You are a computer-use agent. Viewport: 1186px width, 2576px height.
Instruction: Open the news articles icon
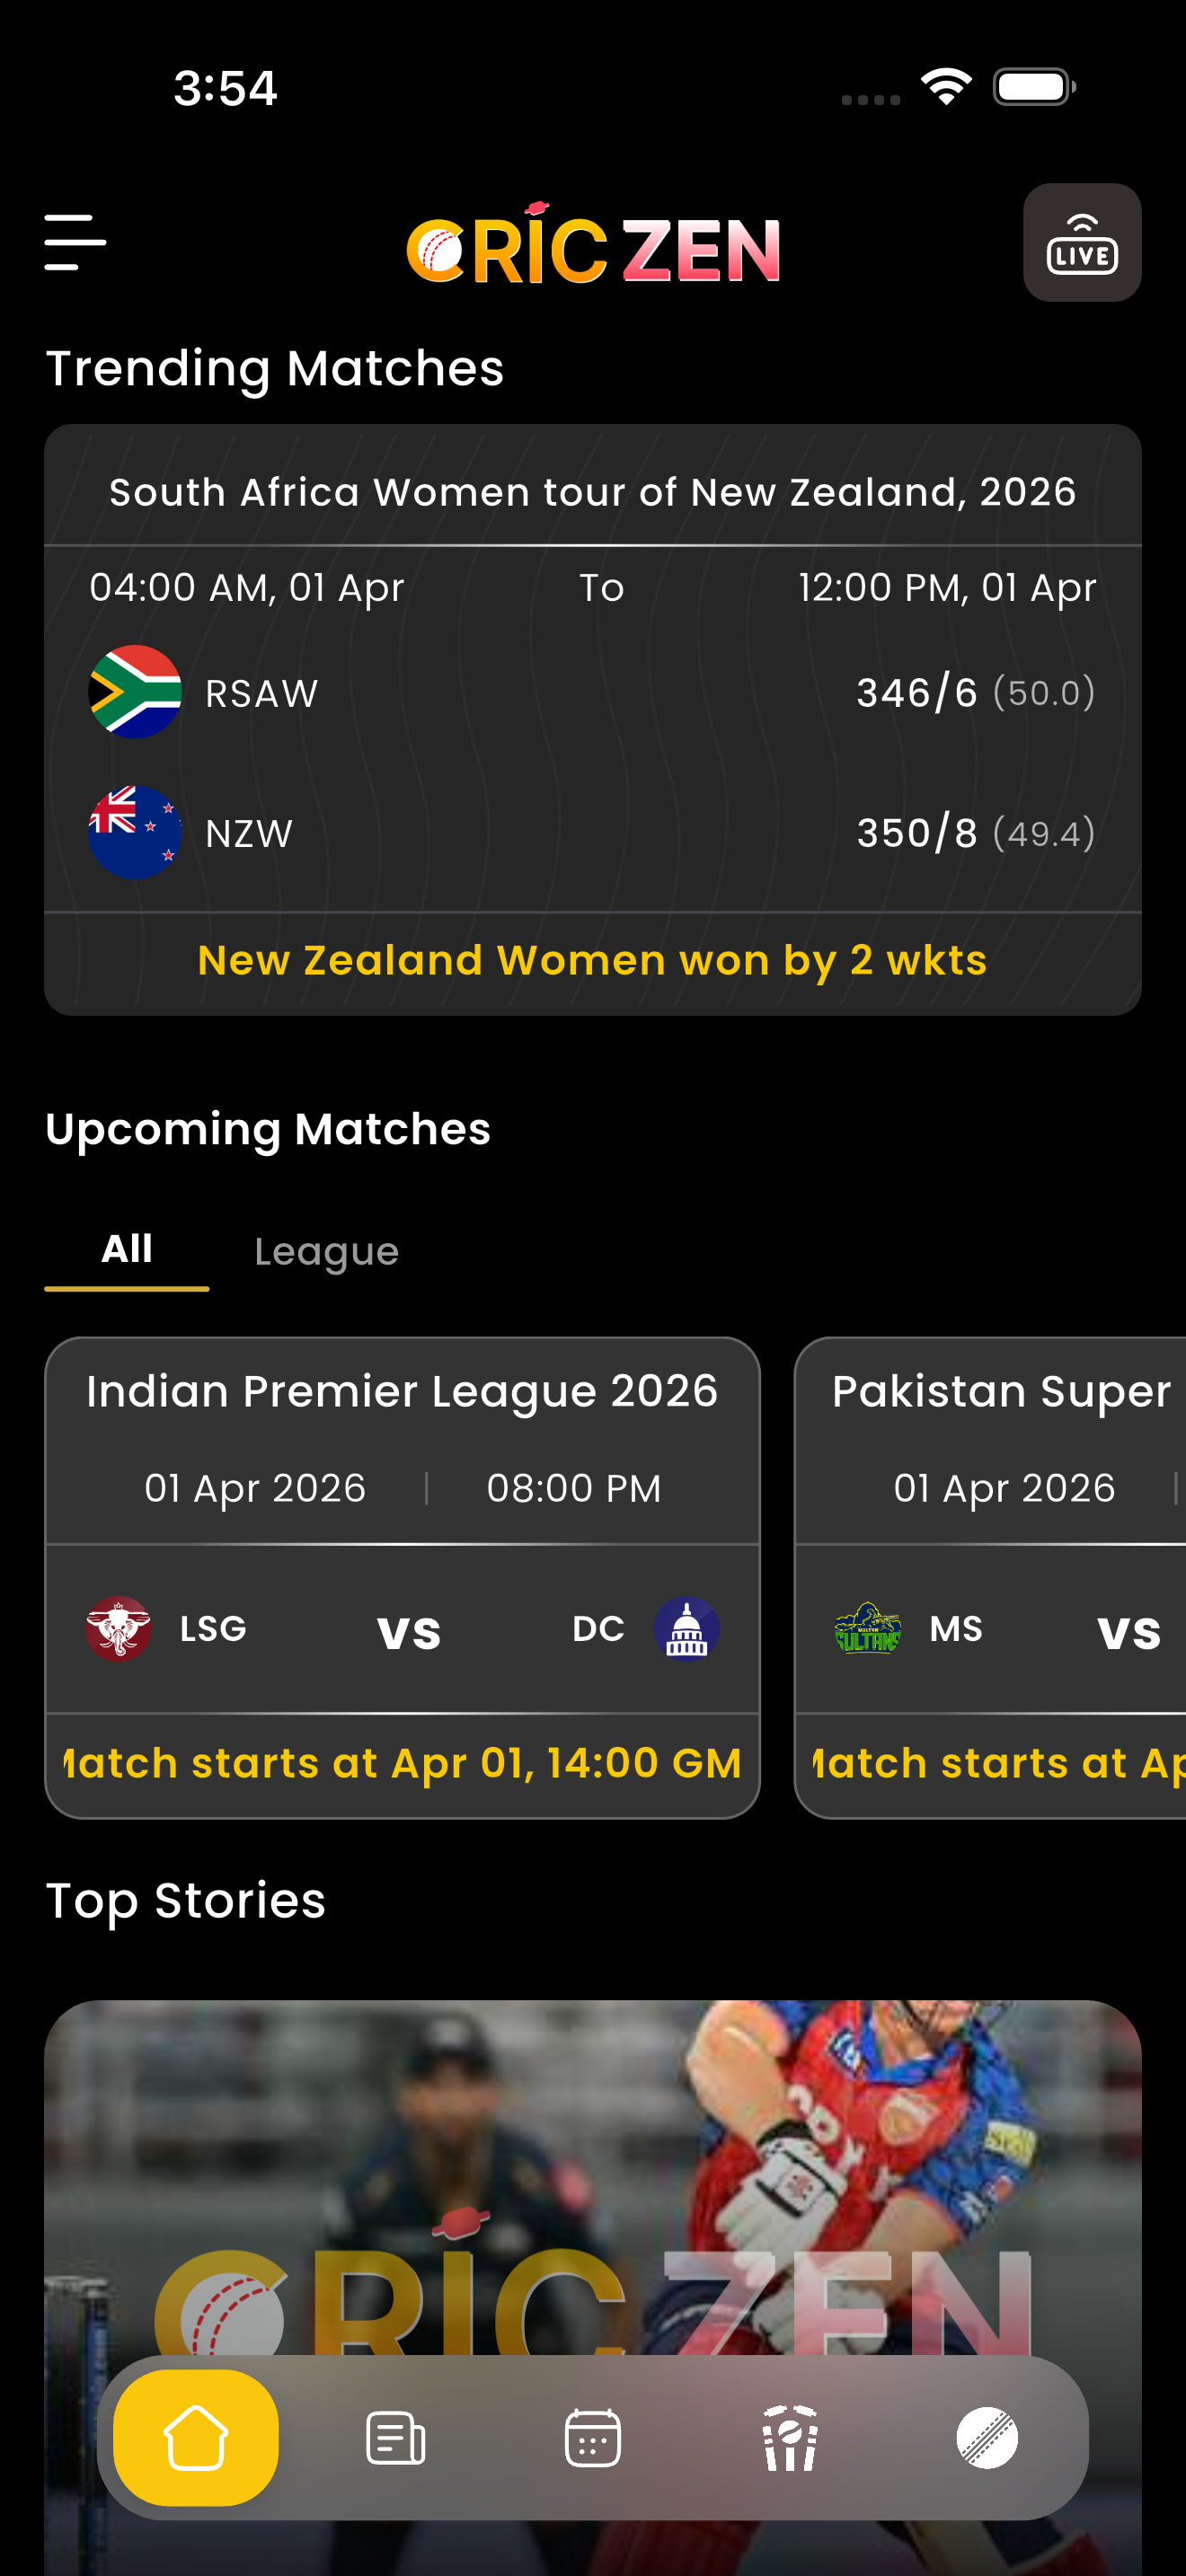[x=395, y=2437]
